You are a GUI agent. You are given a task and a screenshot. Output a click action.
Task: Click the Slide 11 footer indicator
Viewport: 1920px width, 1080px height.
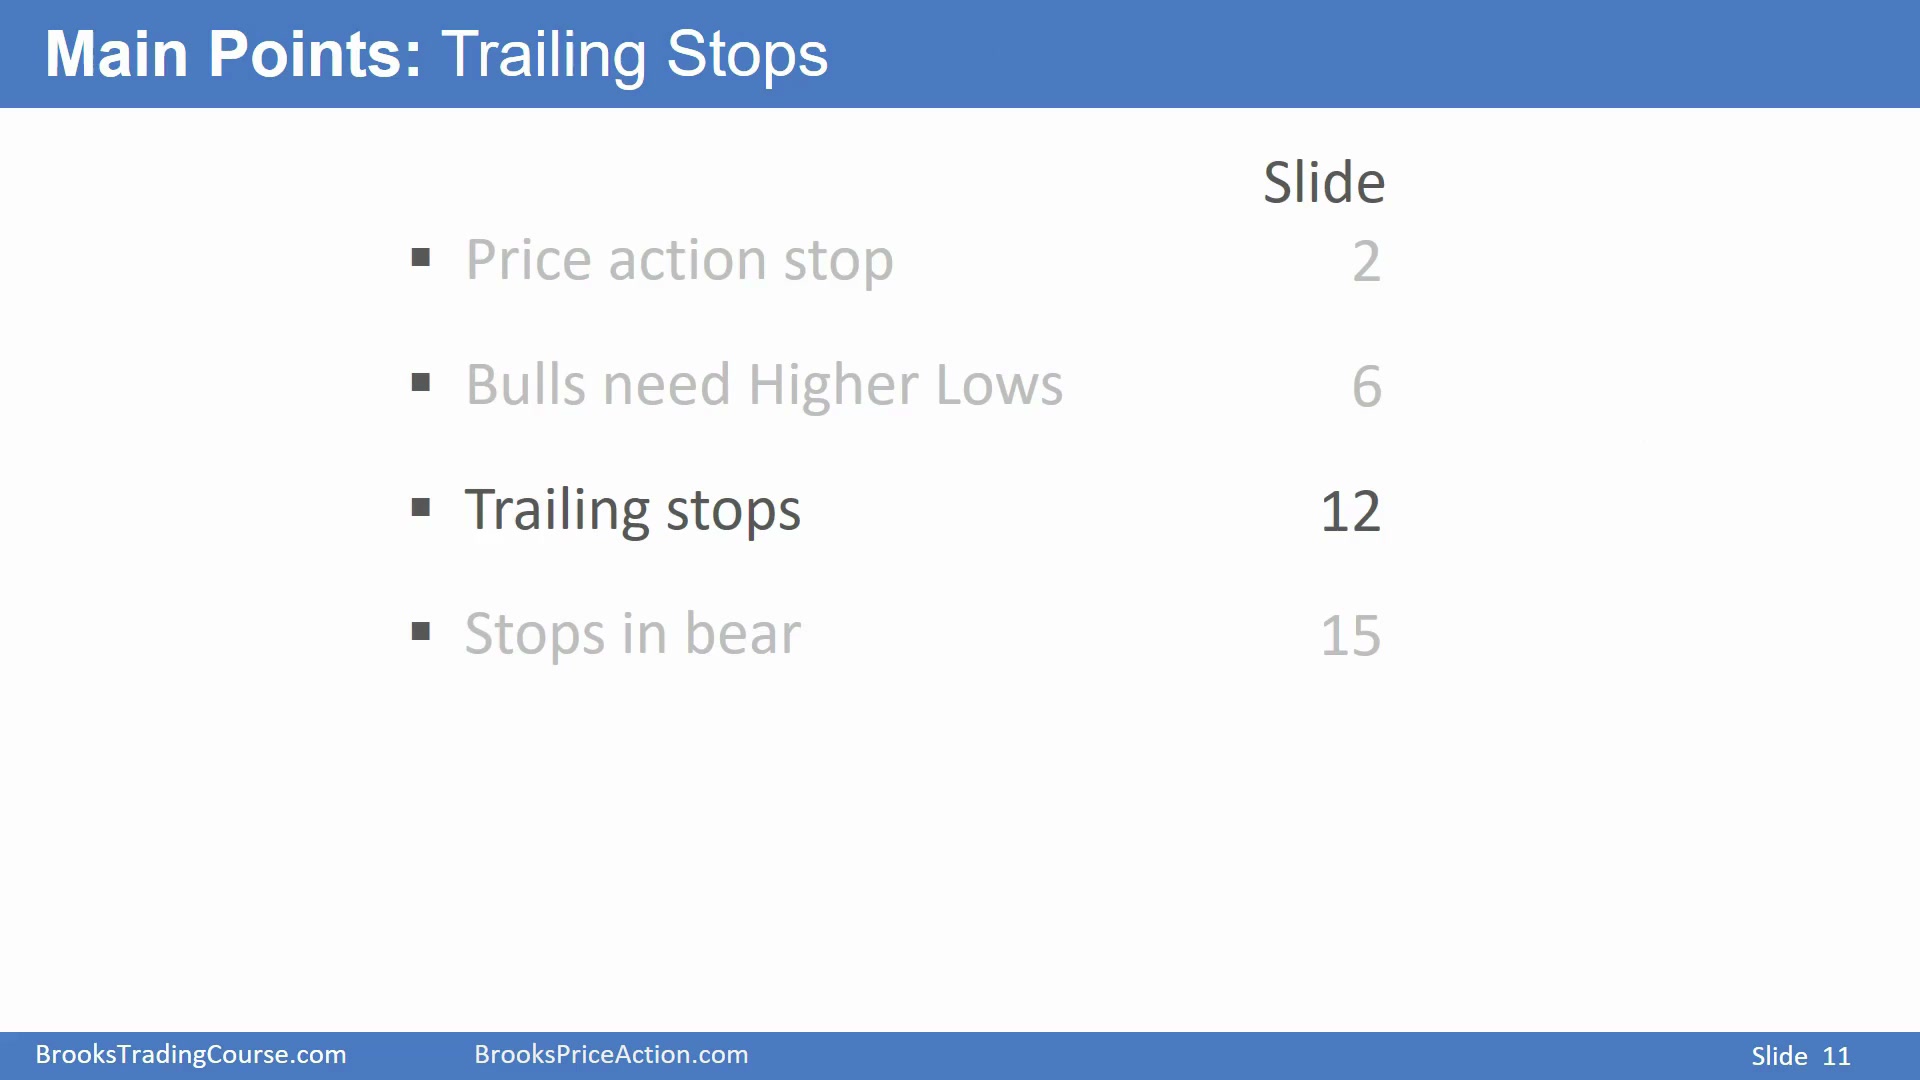coord(1801,1056)
